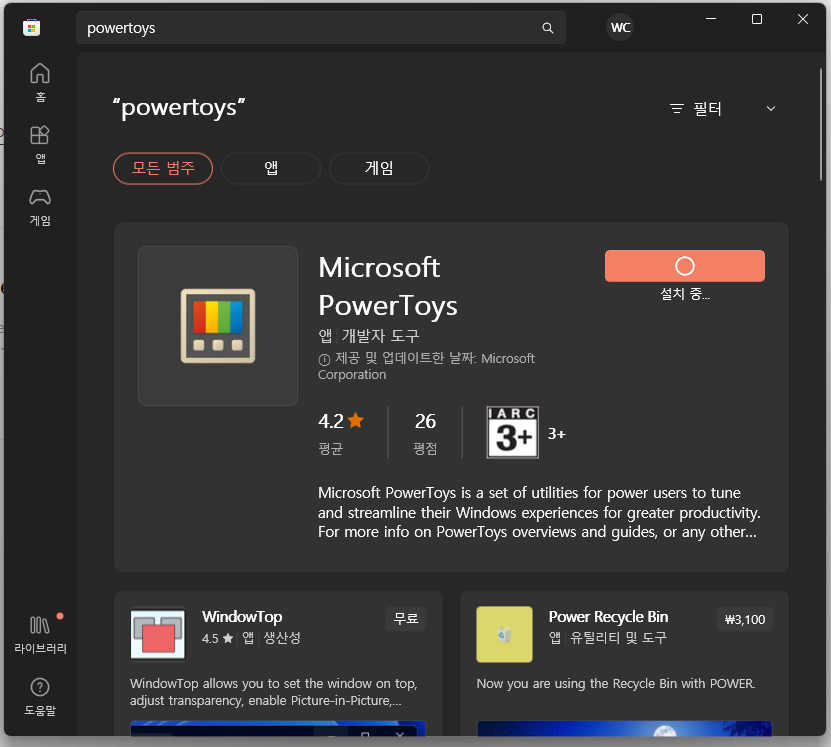Click the WindowTop app icon
The height and width of the screenshot is (747, 831).
coord(158,634)
